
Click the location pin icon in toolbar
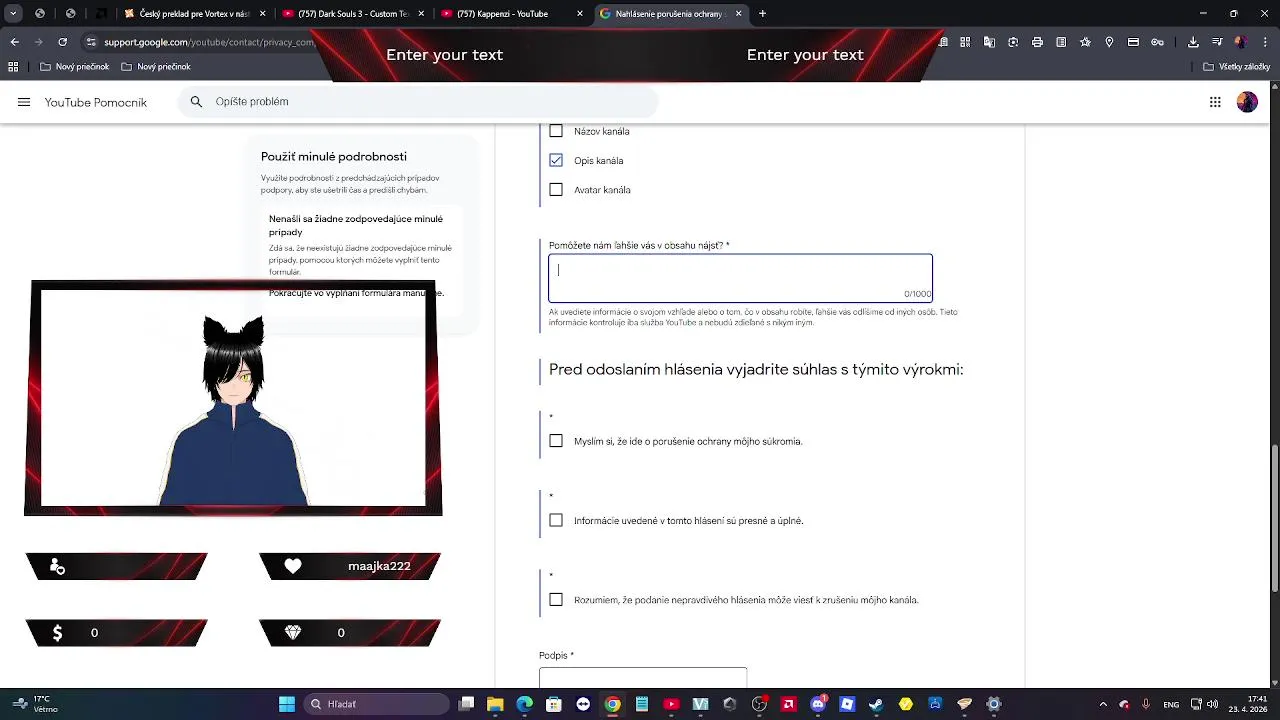pos(1109,42)
